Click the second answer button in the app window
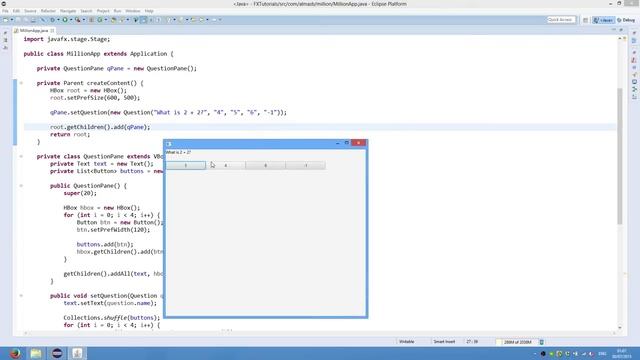Image resolution: width=640 pixels, height=360 pixels. pos(226,165)
